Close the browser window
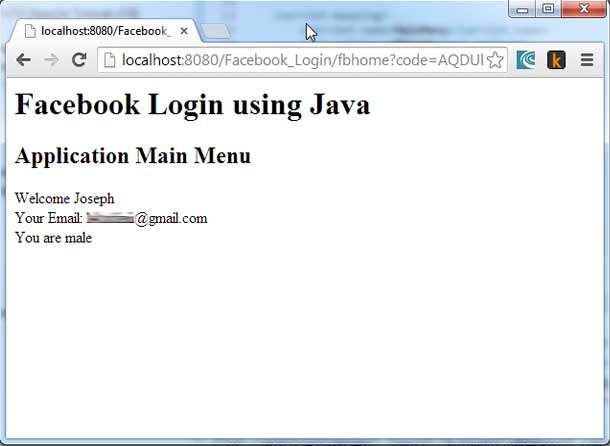Viewport: 610px width, 446px height. pos(584,9)
